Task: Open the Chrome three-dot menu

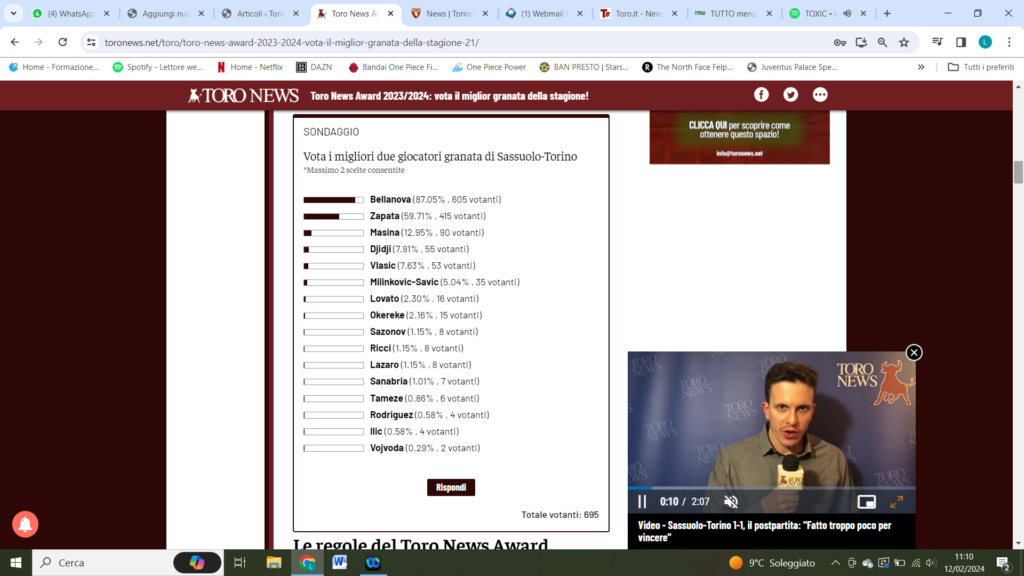Action: tap(1009, 42)
